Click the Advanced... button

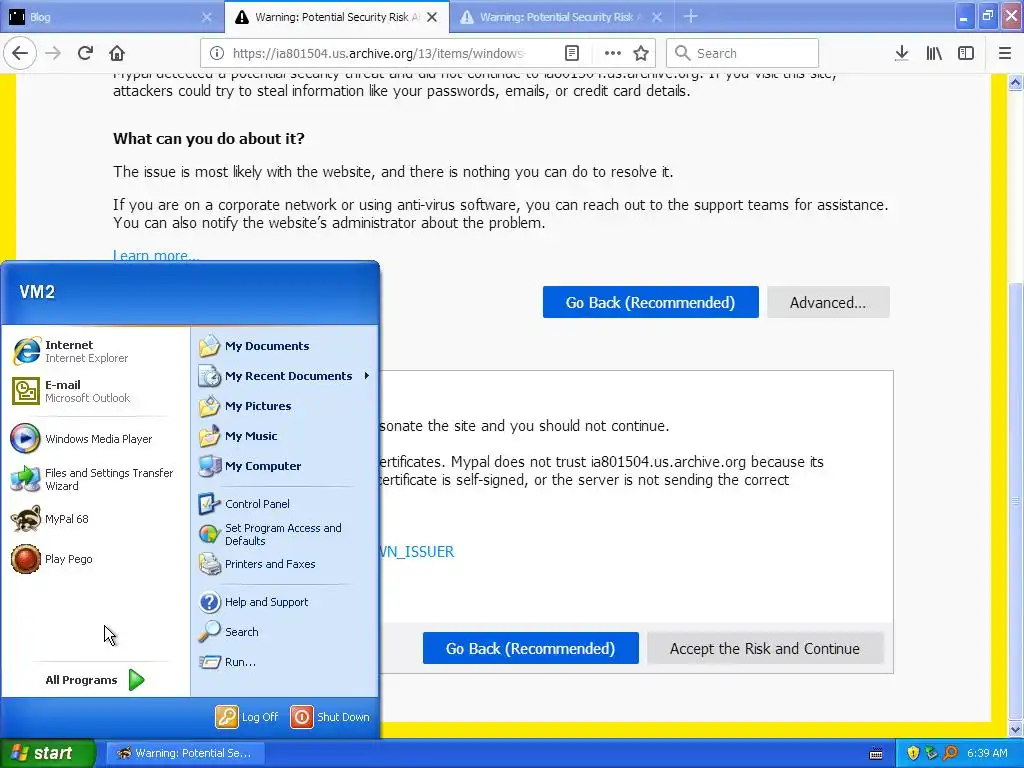(x=828, y=302)
